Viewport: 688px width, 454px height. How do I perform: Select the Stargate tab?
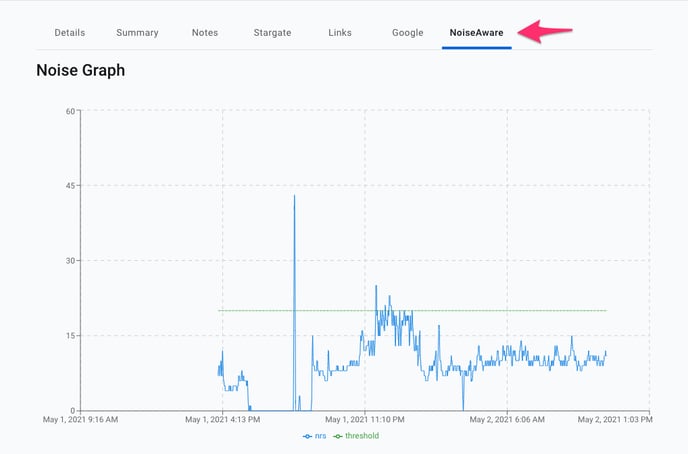(272, 32)
